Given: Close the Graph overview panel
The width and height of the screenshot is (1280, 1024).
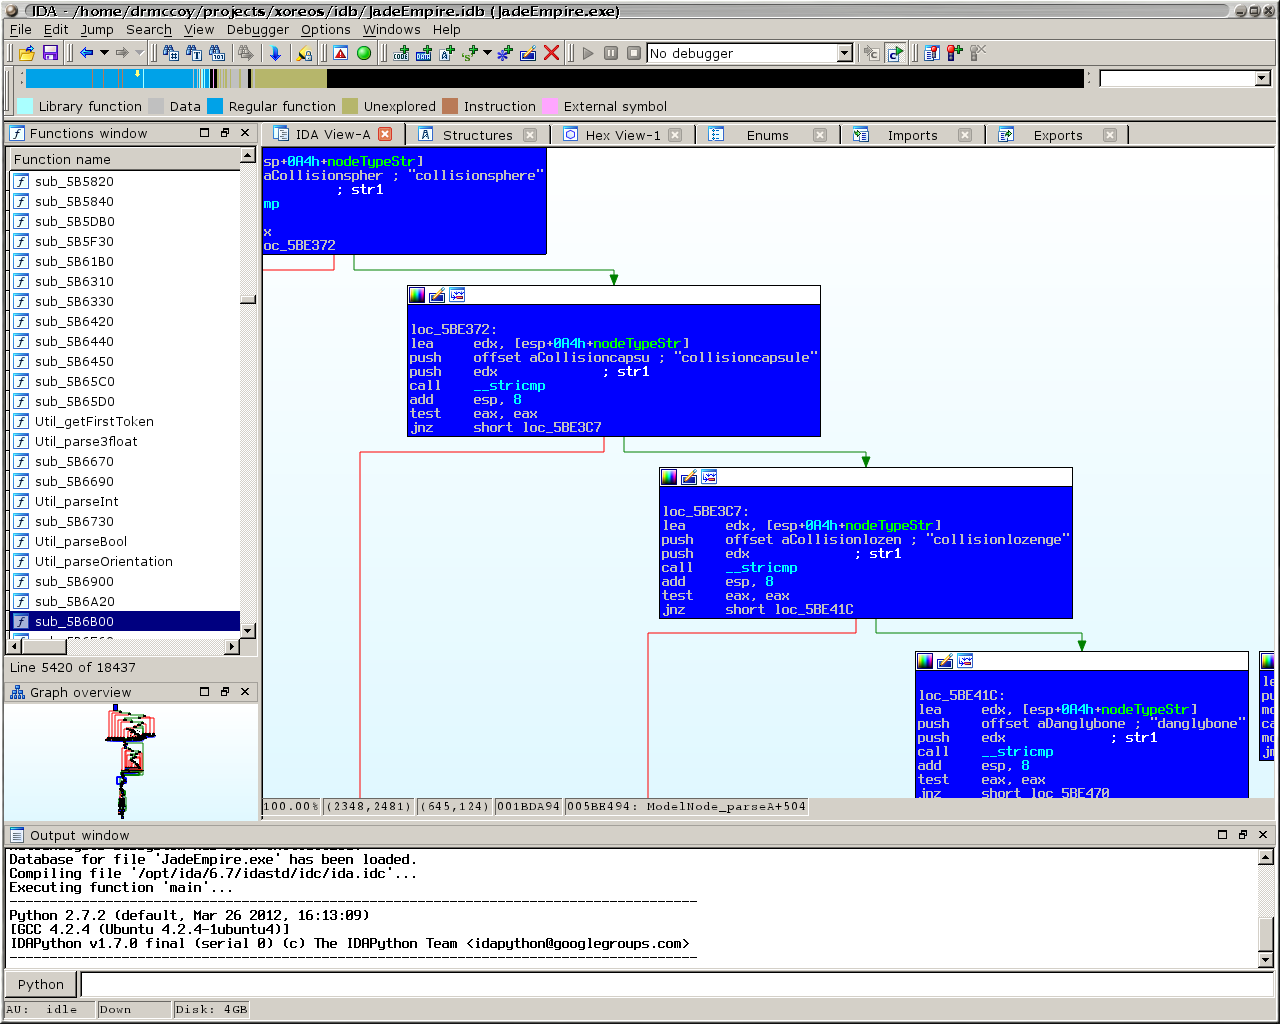Looking at the screenshot, I should tap(245, 691).
